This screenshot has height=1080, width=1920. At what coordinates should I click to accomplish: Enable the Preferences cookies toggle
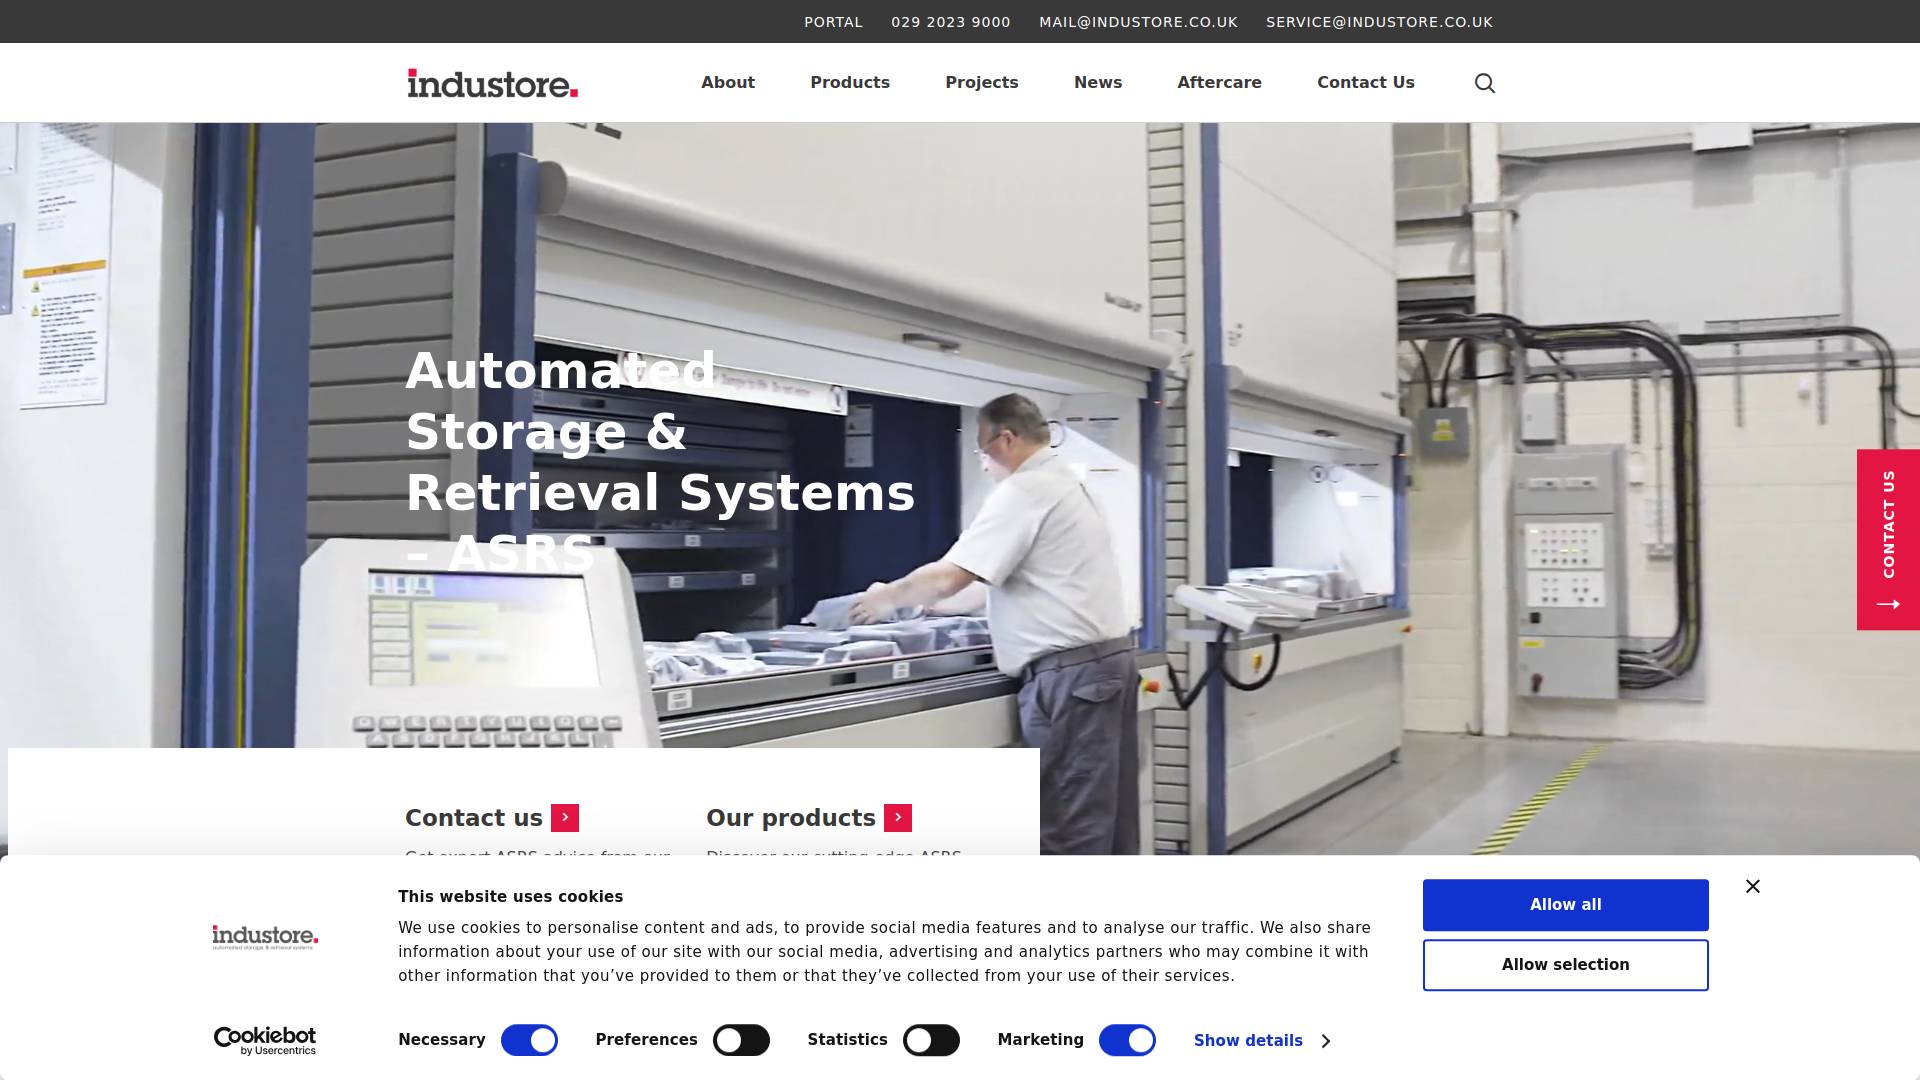[x=741, y=1041]
